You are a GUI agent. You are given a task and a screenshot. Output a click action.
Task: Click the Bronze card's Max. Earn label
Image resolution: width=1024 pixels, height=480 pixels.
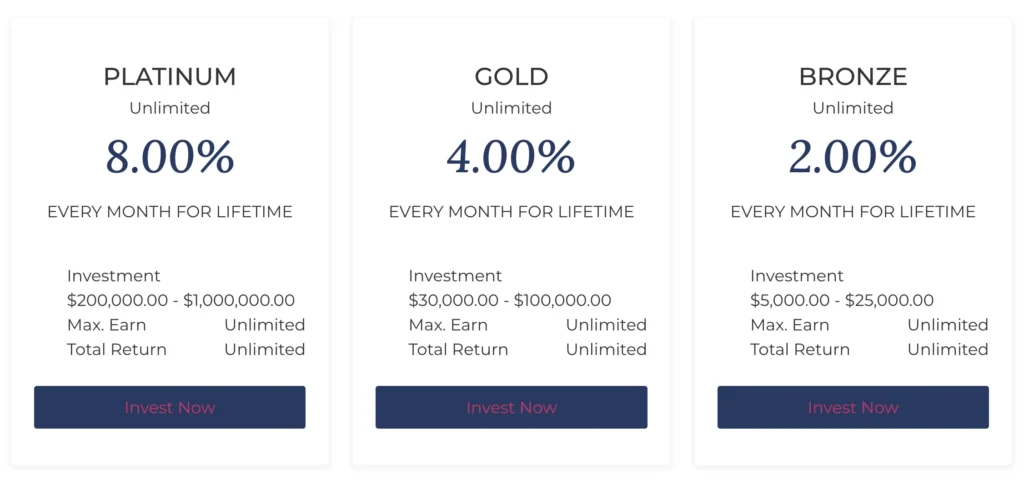(x=790, y=325)
